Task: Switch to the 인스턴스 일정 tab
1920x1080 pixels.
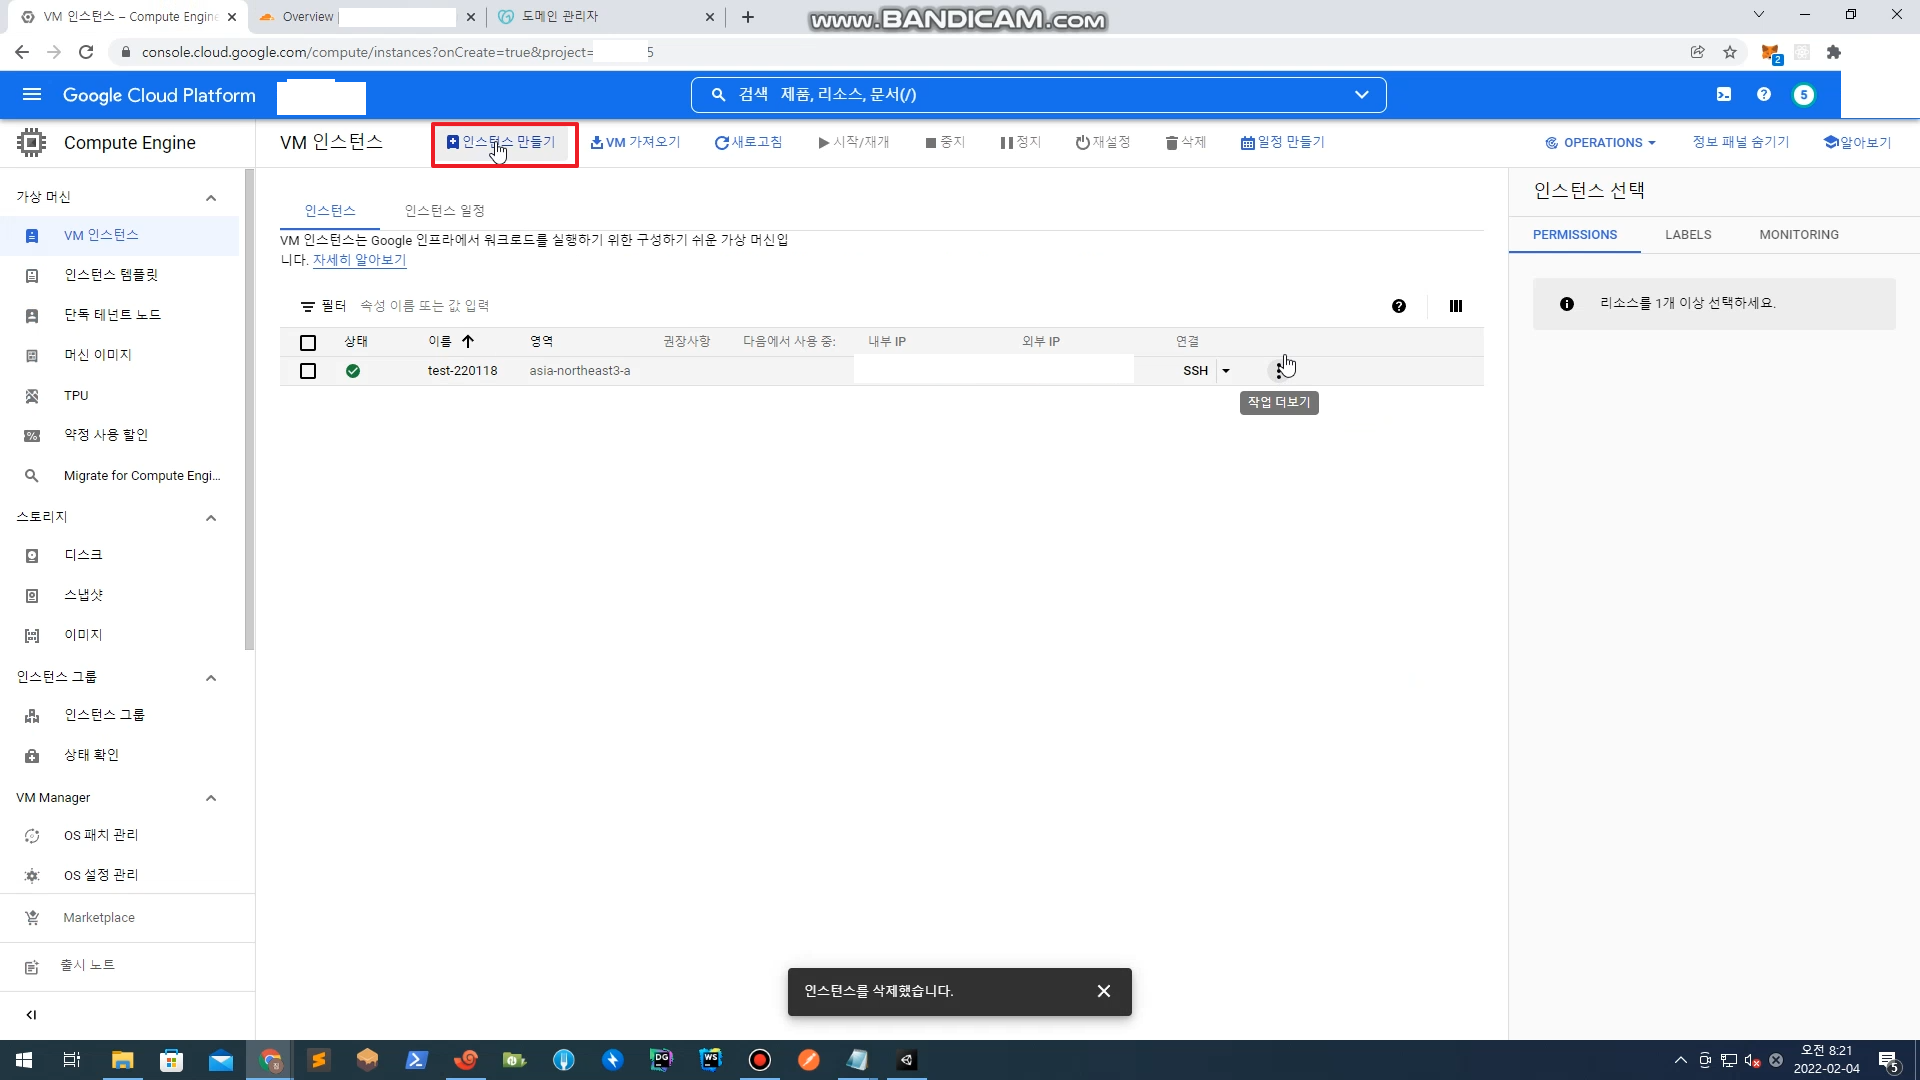Action: click(444, 210)
